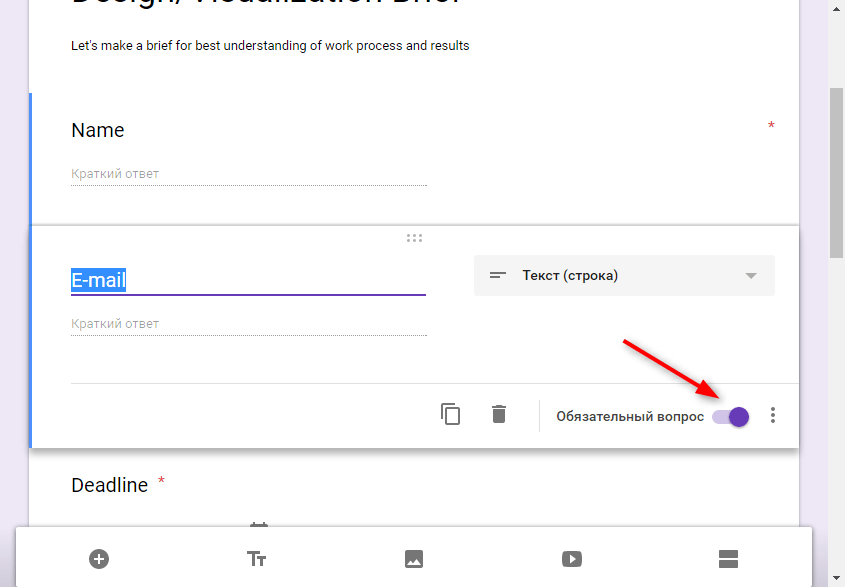Toggle the 'Обязательный вопрос' required switch
The width and height of the screenshot is (845, 587).
[x=731, y=417]
